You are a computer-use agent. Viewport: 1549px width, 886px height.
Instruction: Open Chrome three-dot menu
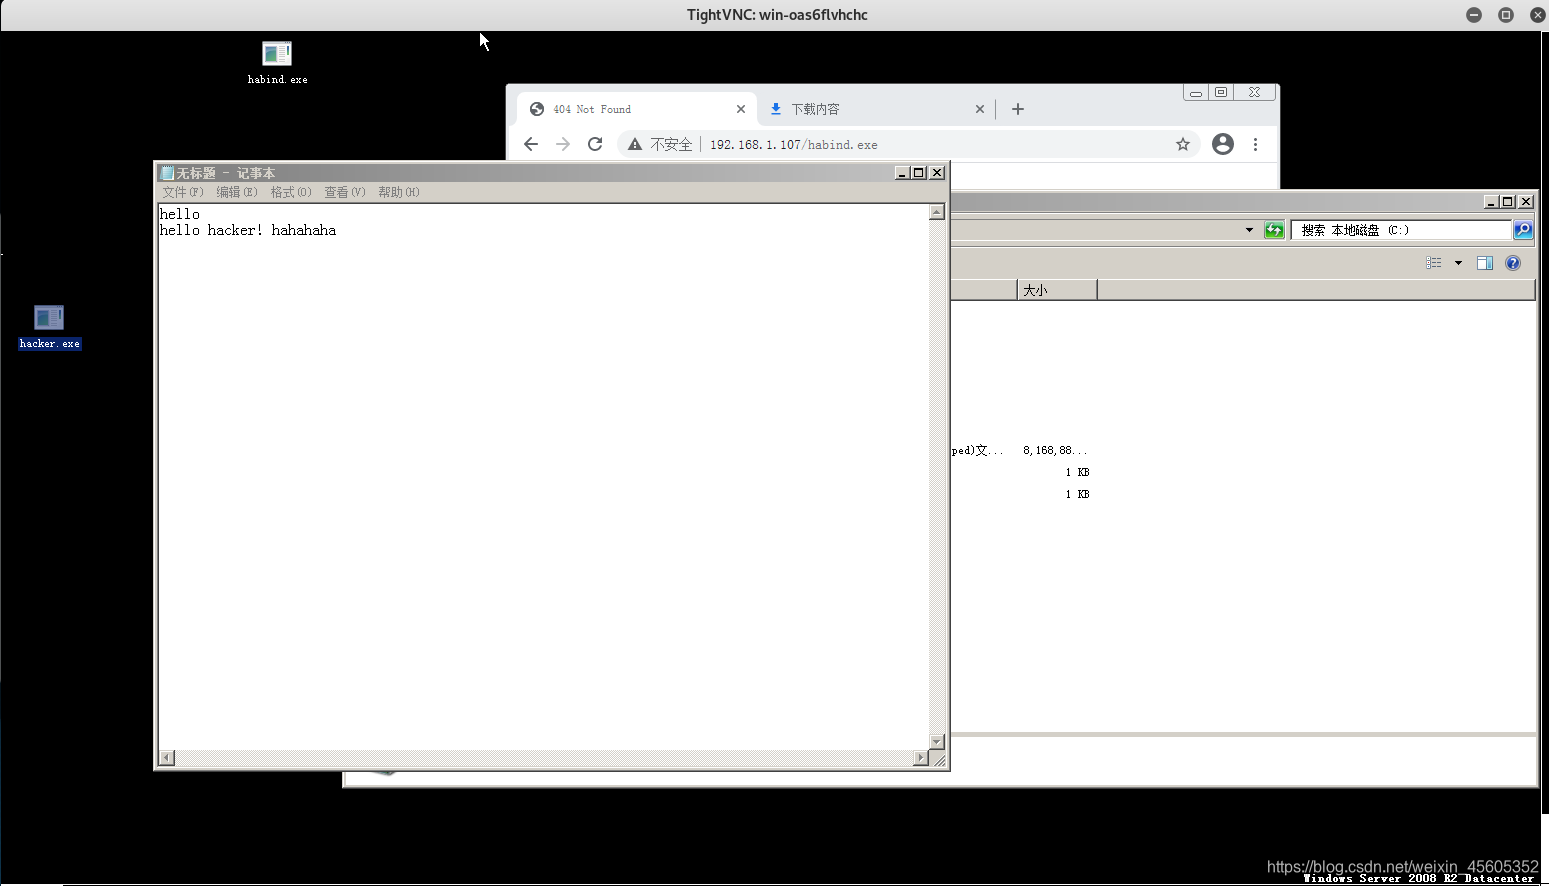pos(1255,144)
